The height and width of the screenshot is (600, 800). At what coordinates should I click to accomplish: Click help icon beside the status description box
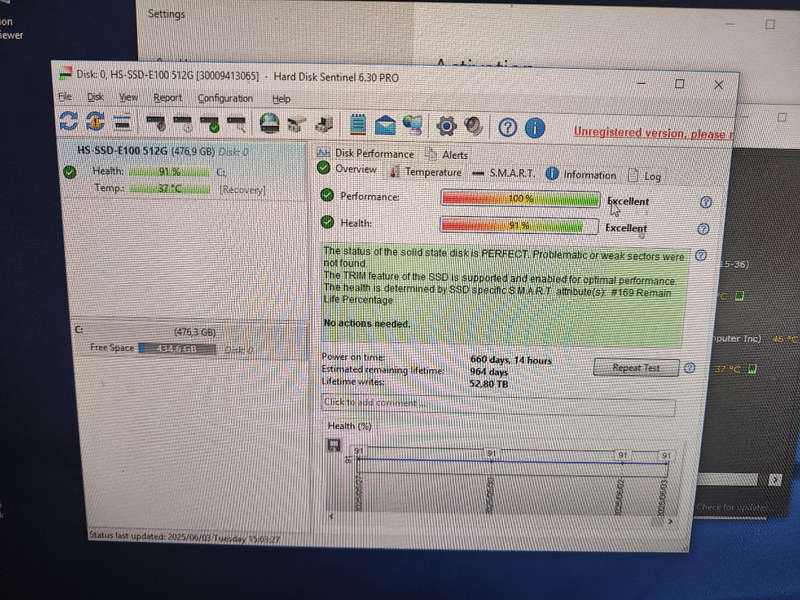click(701, 255)
